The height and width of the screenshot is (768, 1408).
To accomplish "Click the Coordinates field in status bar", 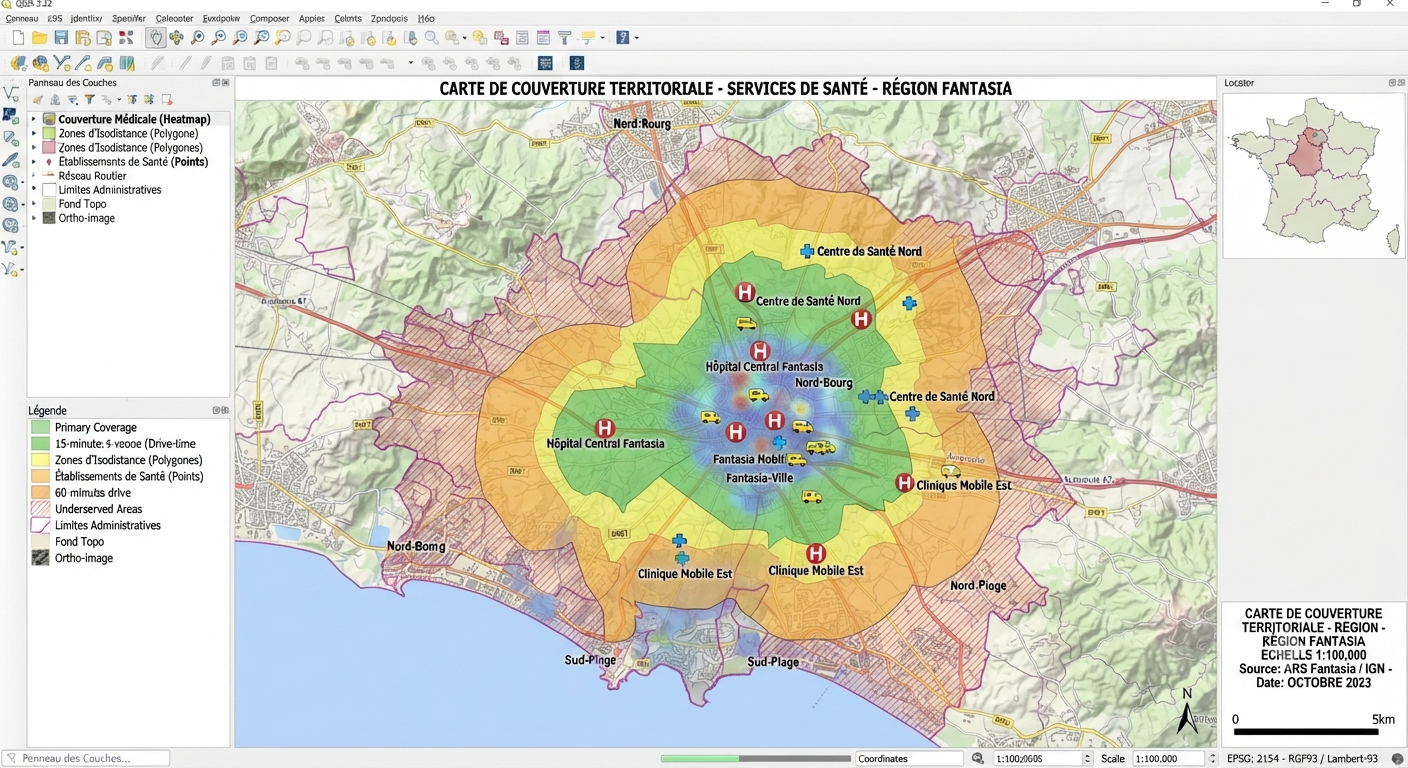I will (909, 759).
